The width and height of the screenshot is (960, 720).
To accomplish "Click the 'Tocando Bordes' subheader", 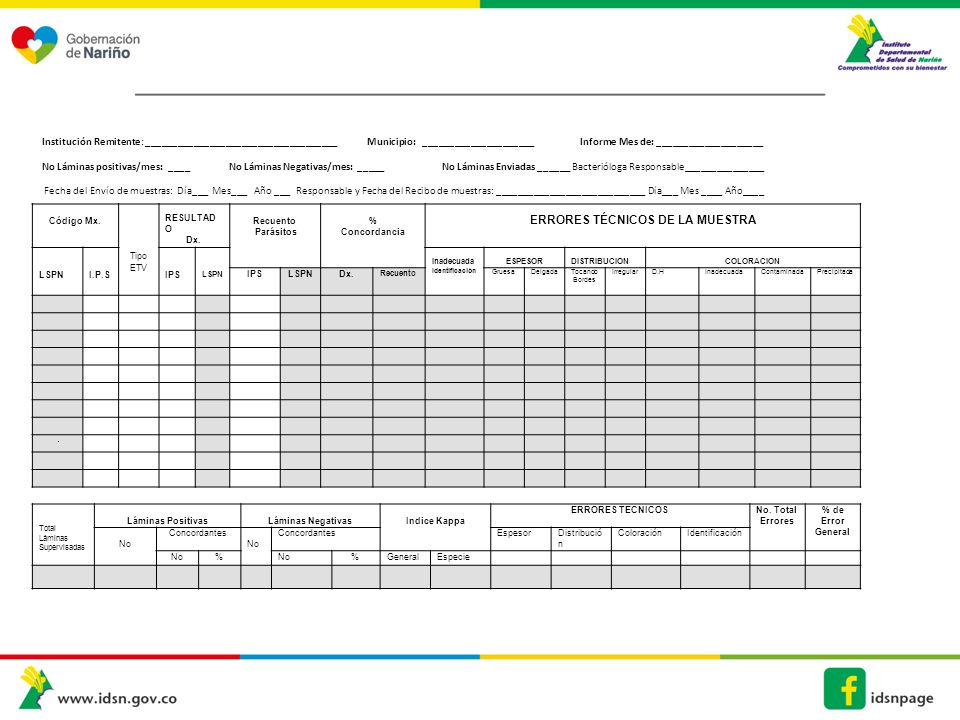I will [584, 276].
